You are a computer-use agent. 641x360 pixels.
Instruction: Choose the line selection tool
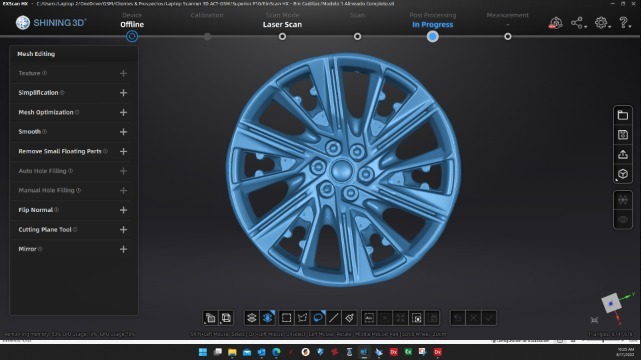pos(334,318)
